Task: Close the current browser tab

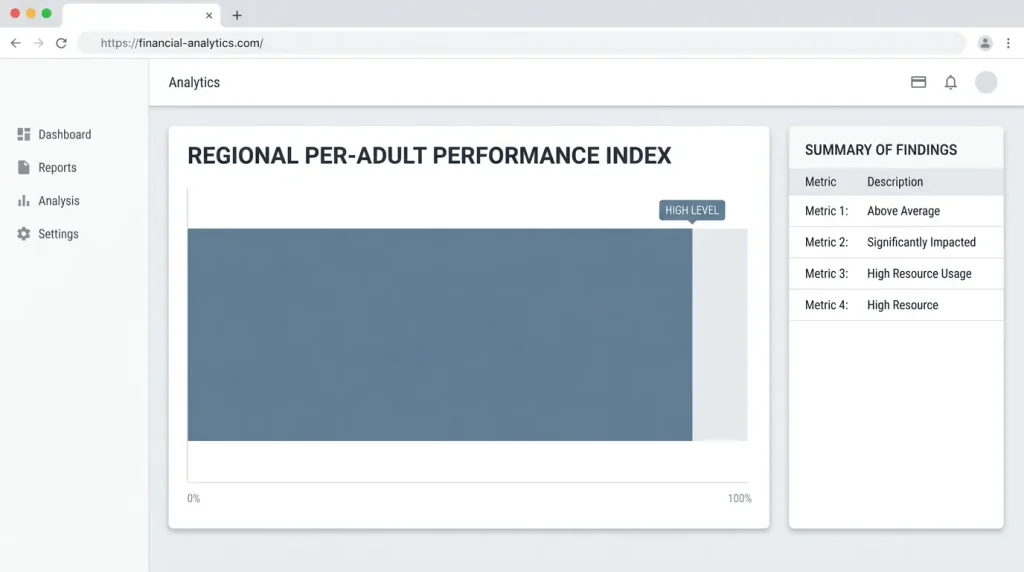Action: 209,15
